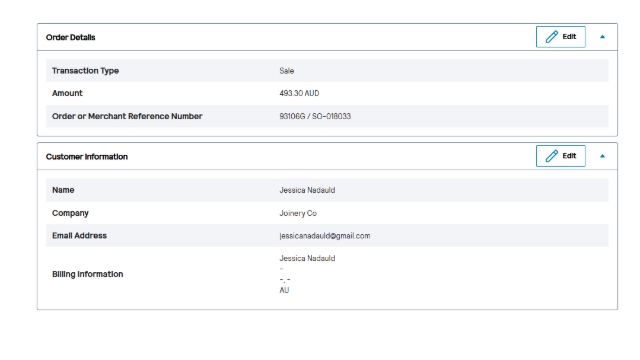The image size is (640, 360).
Task: Collapse the Customer Information panel
Action: coord(602,156)
